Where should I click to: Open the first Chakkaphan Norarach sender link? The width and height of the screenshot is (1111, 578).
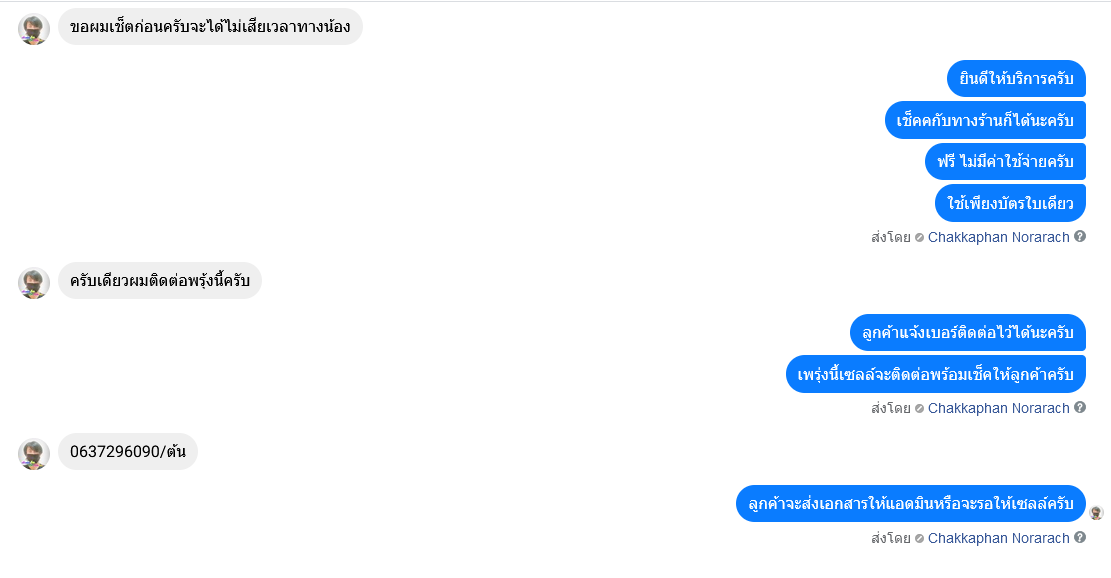[x=998, y=237]
